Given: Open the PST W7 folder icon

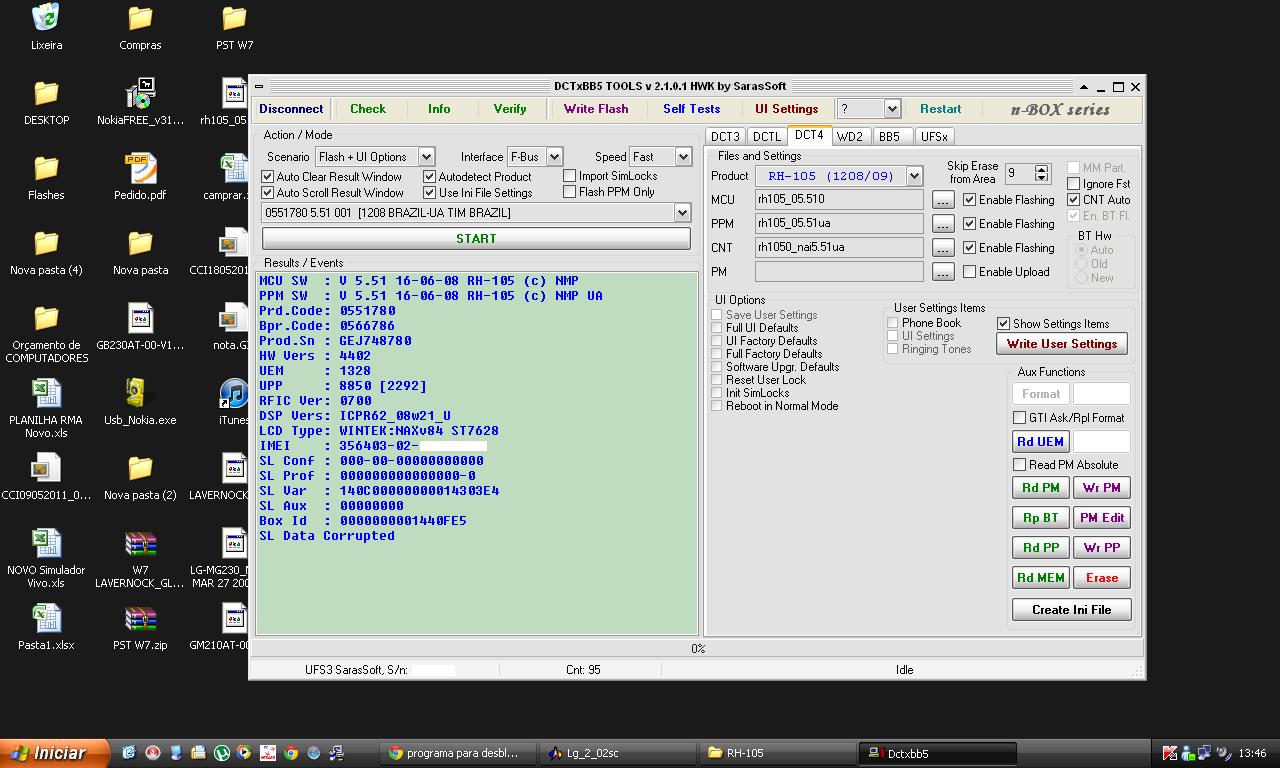Looking at the screenshot, I should click(234, 19).
